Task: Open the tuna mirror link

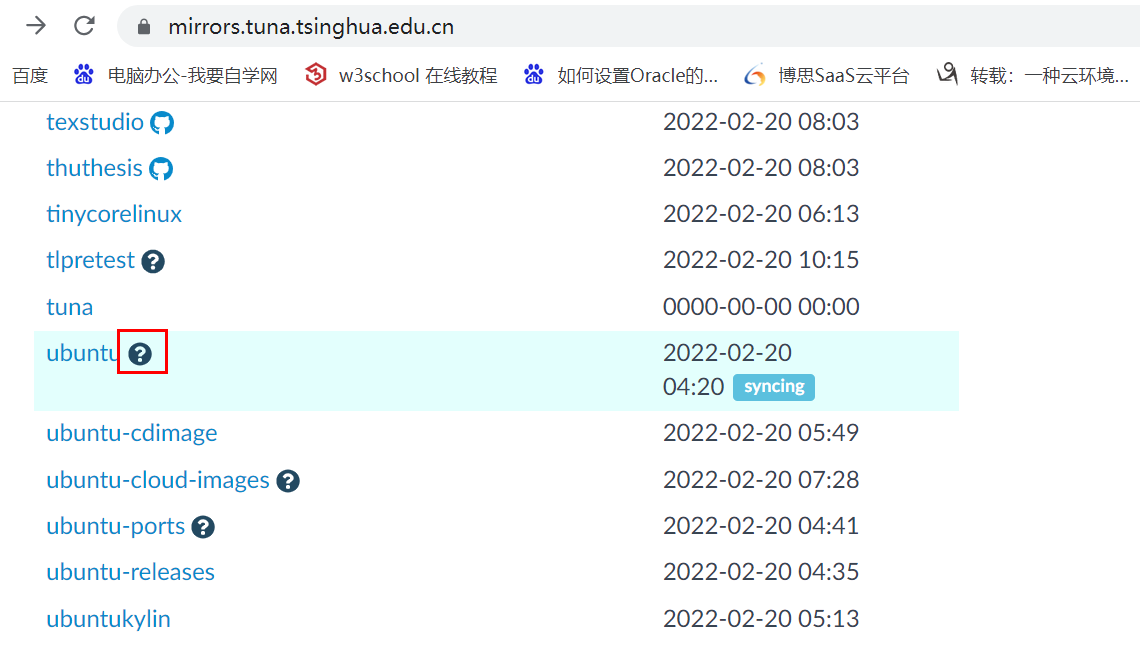Action: pyautogui.click(x=70, y=307)
